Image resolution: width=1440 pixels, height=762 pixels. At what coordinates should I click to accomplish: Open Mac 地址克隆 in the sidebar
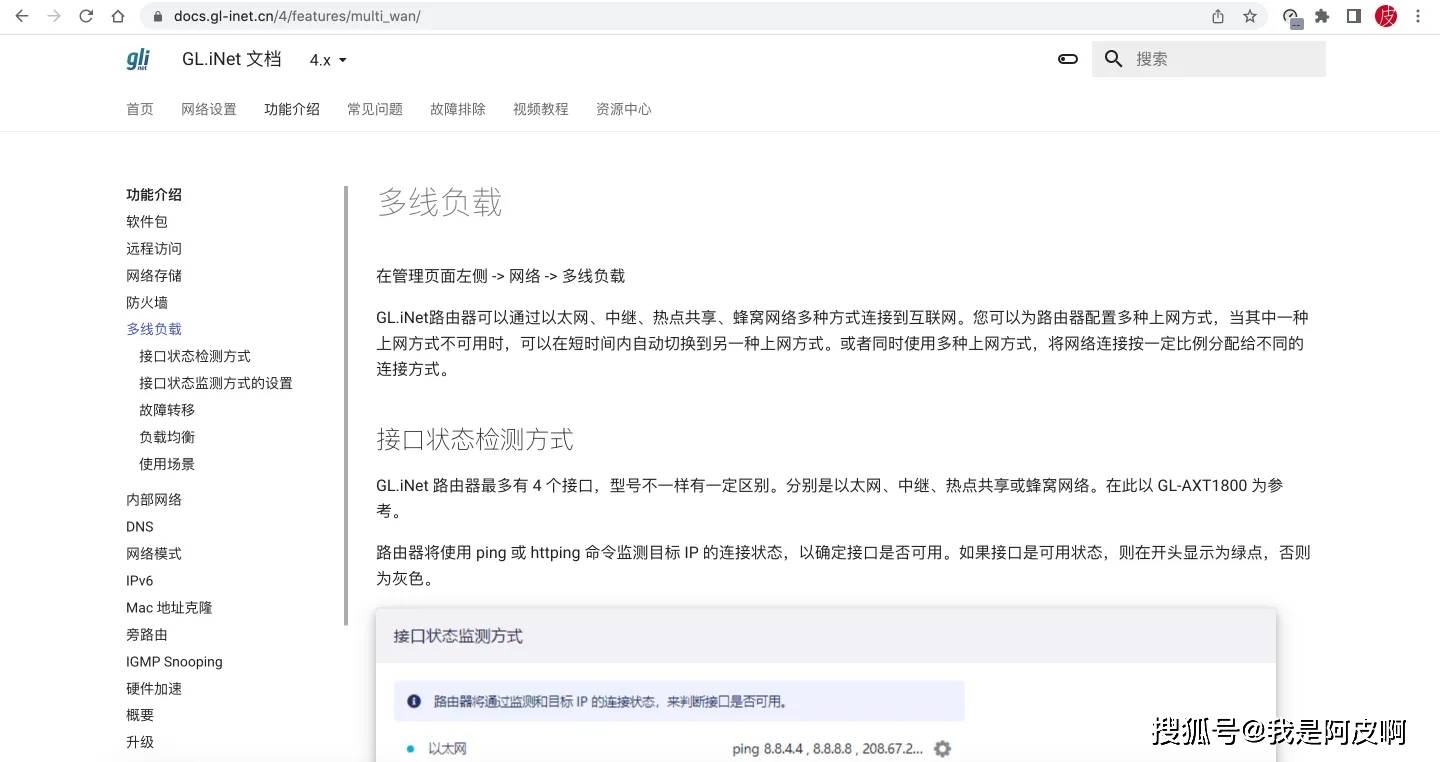[169, 608]
